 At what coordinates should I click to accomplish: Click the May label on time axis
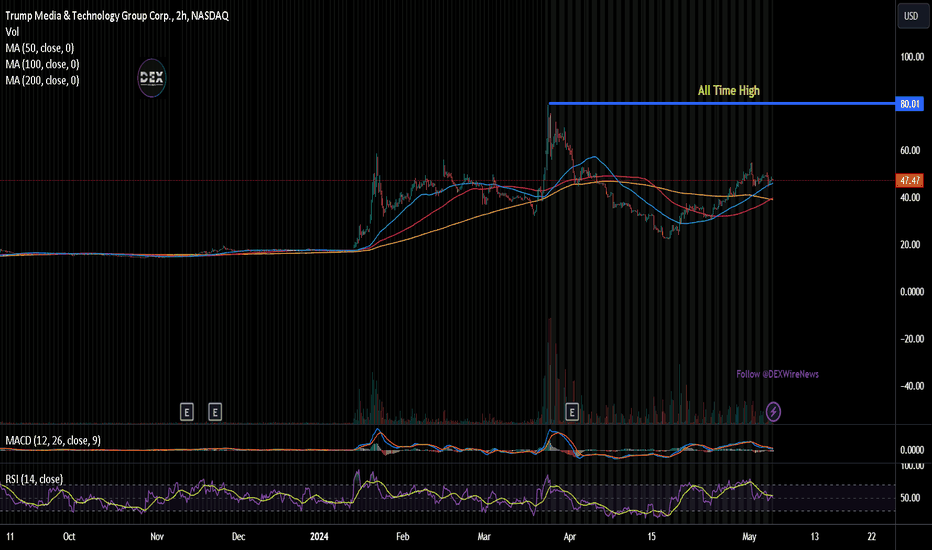749,536
